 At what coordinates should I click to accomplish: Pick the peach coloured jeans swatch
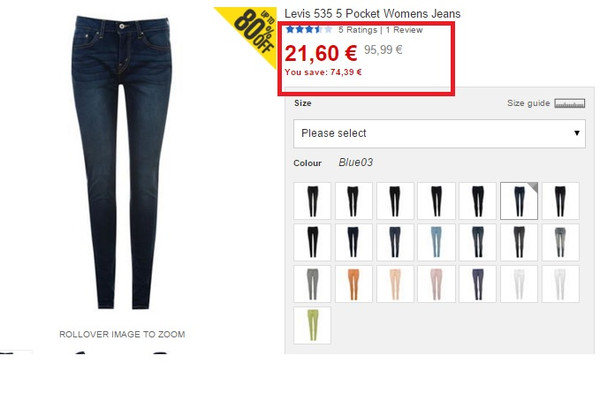[395, 284]
